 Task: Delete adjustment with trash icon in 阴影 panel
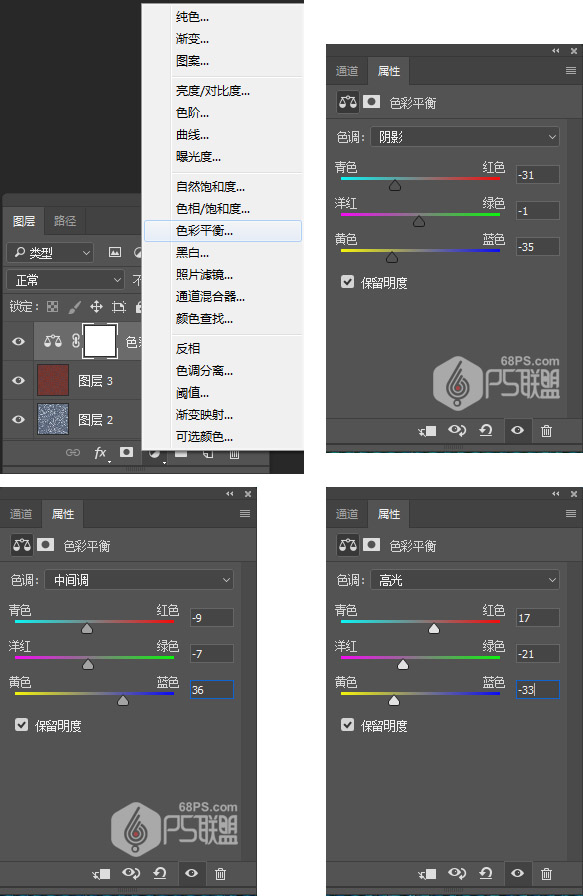coord(546,431)
